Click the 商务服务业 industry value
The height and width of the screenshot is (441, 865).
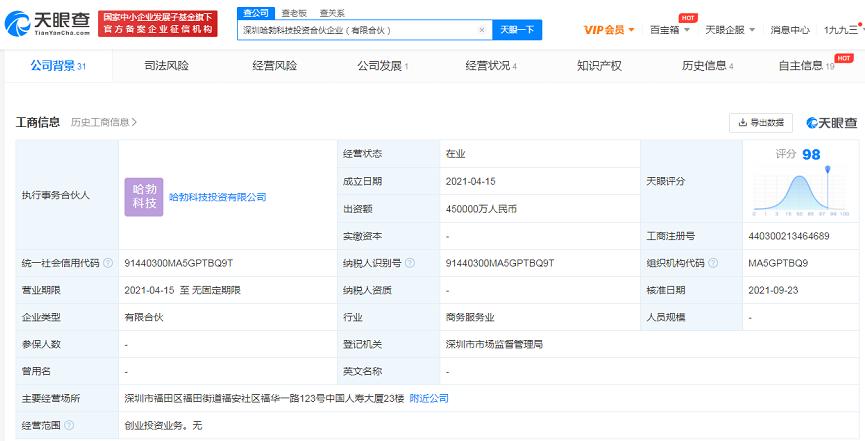coord(470,317)
